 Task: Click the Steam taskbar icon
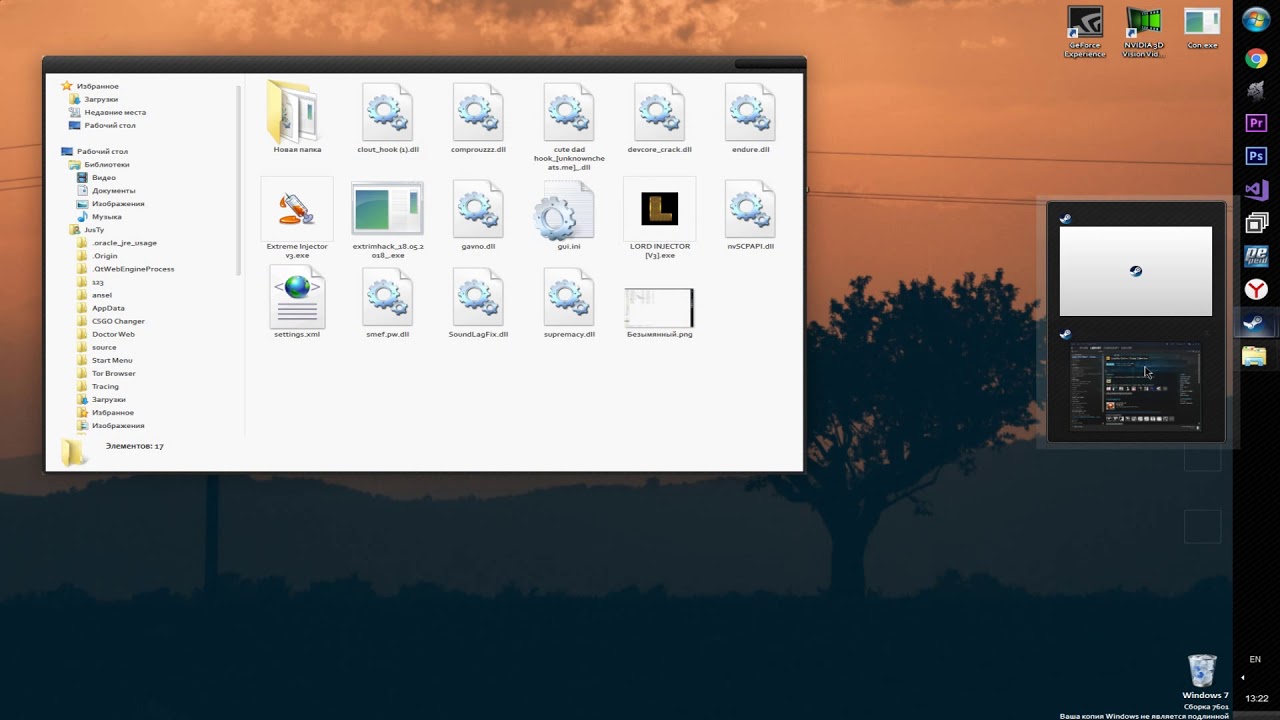click(x=1253, y=323)
